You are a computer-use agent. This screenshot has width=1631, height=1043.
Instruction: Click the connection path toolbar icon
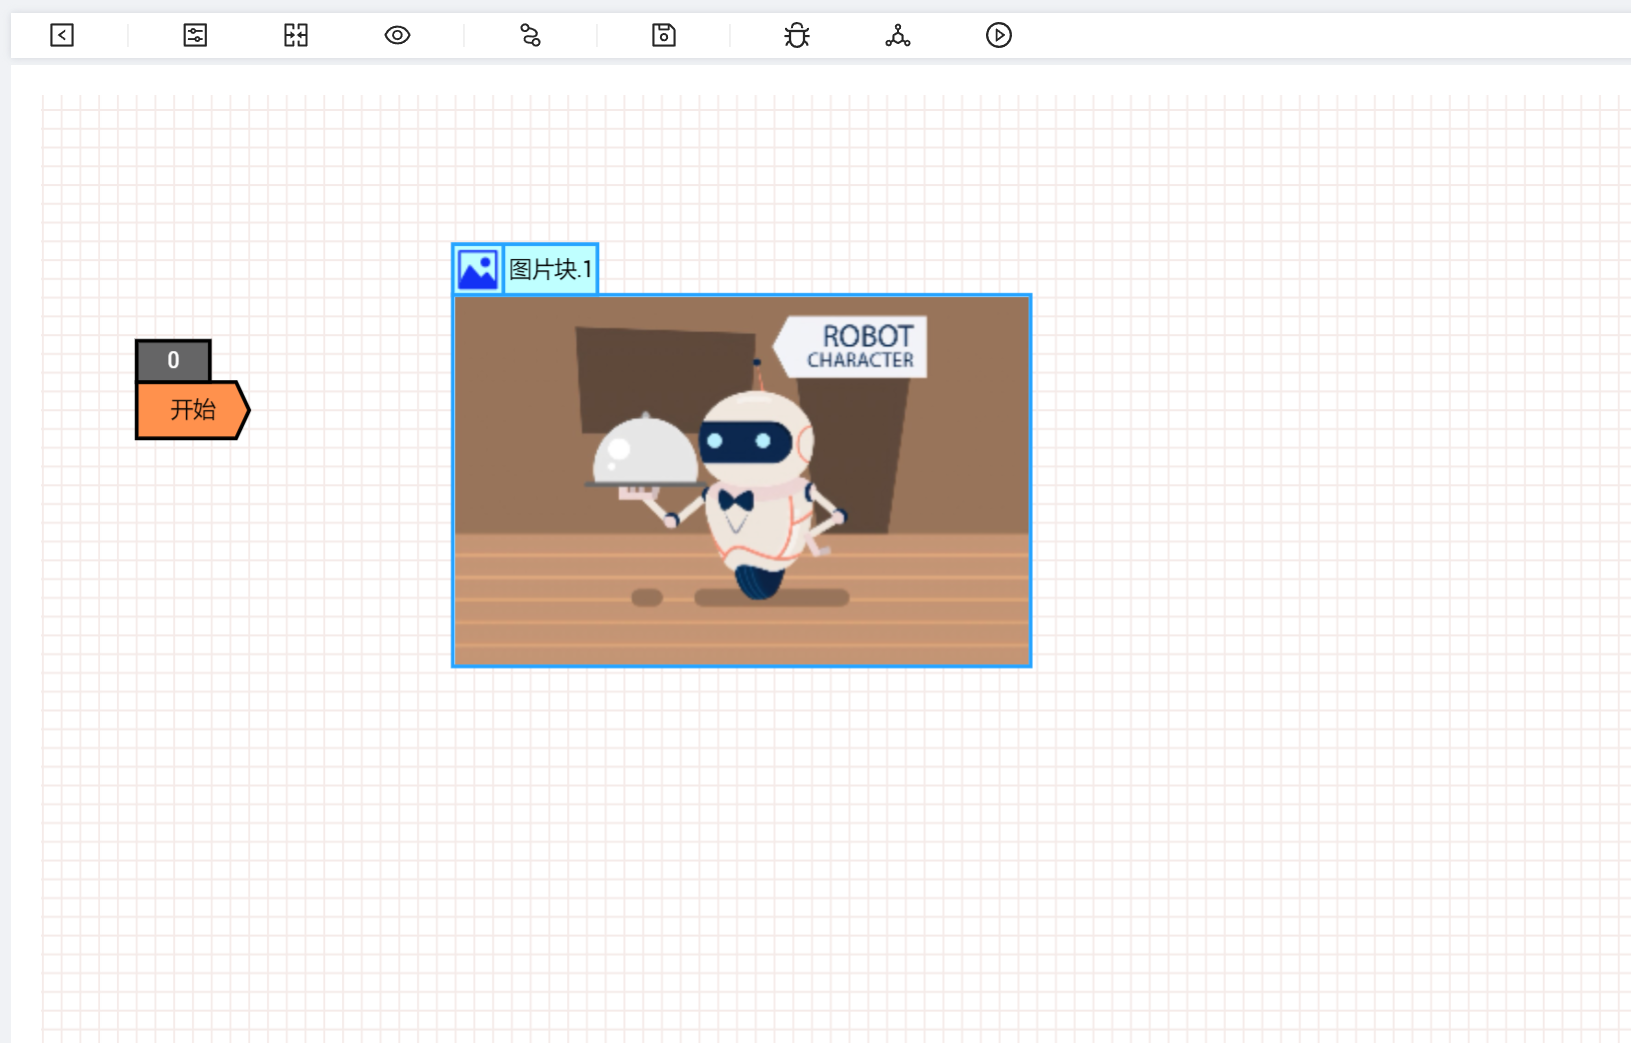[530, 36]
